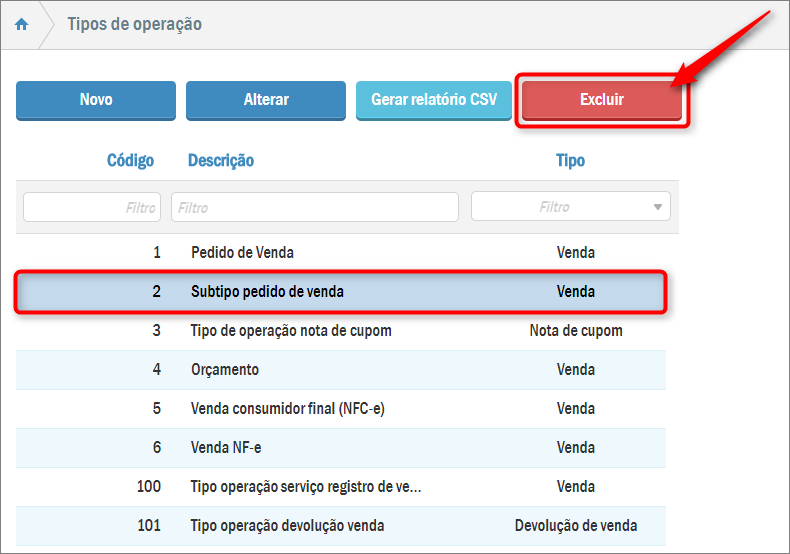The image size is (790, 554).
Task: Open the Tipo filter dropdown
Action: 570,207
